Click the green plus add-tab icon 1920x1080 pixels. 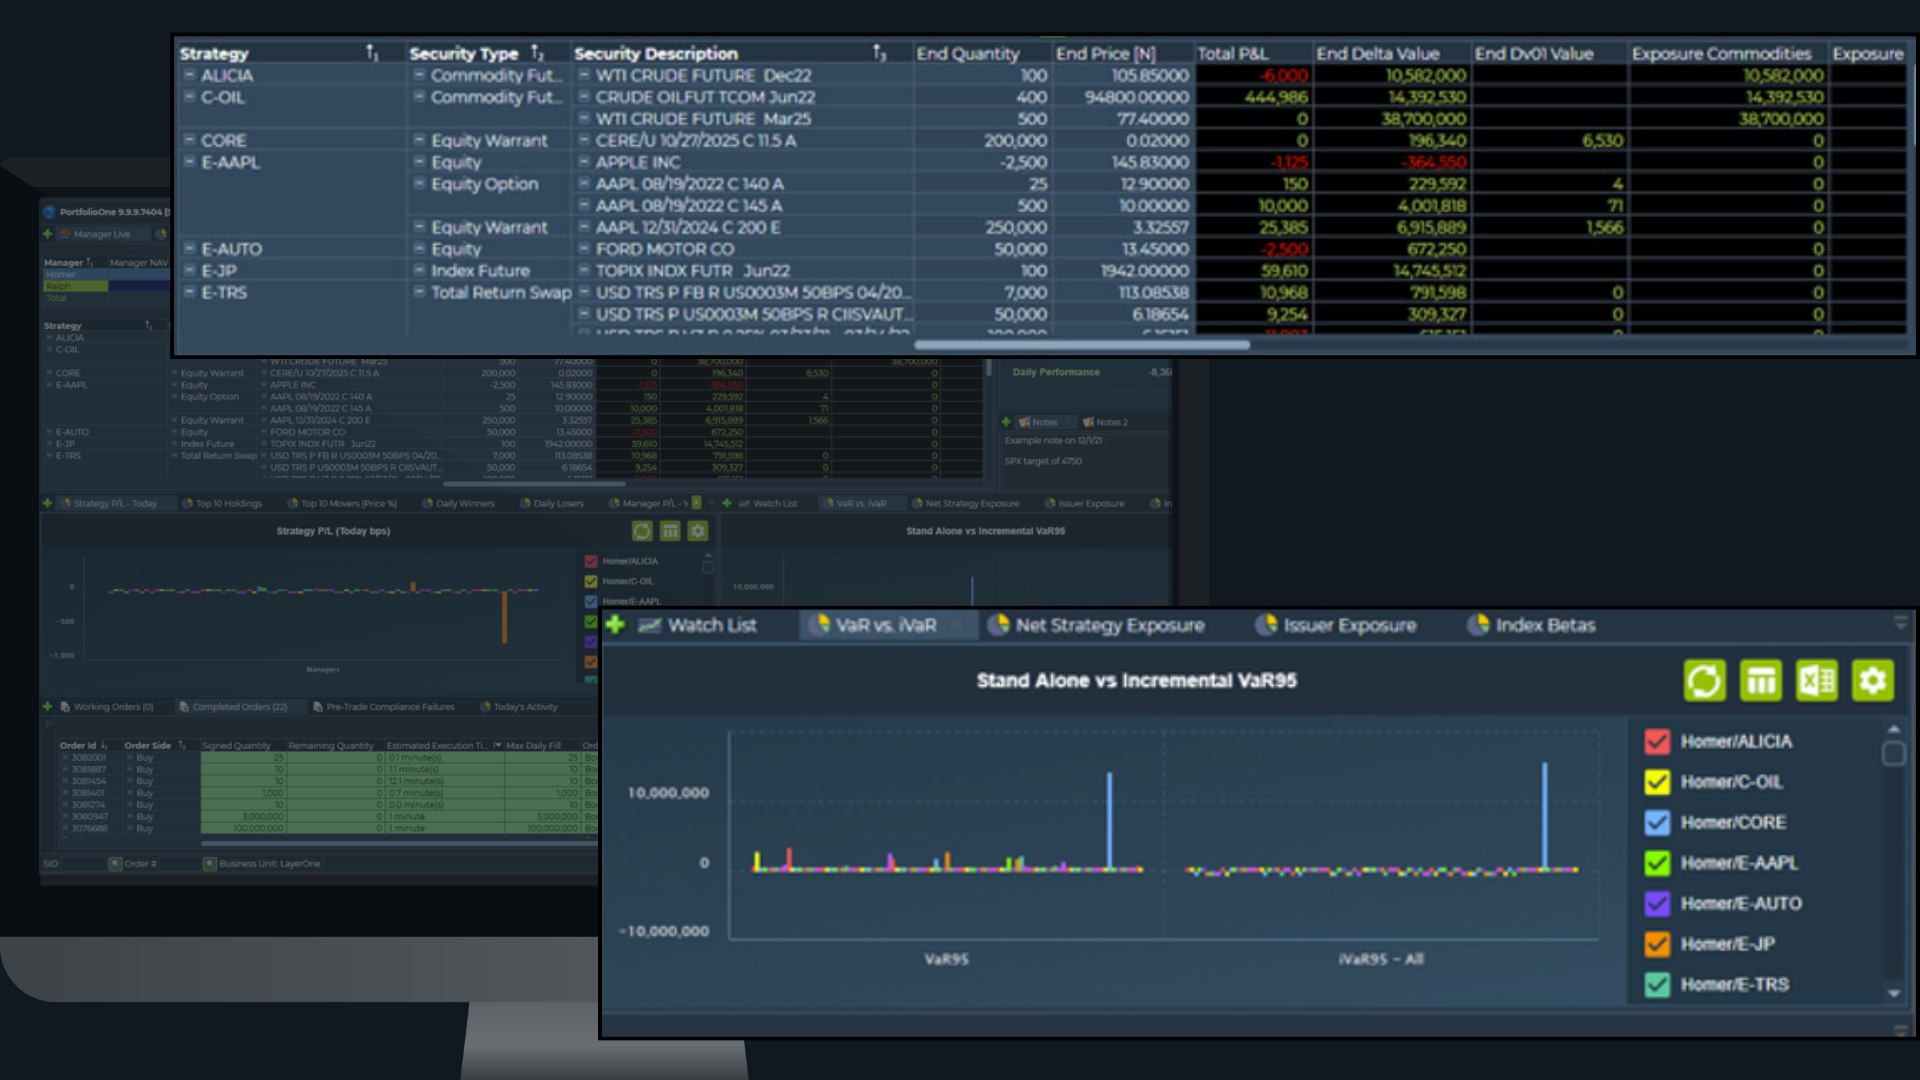[x=615, y=625]
